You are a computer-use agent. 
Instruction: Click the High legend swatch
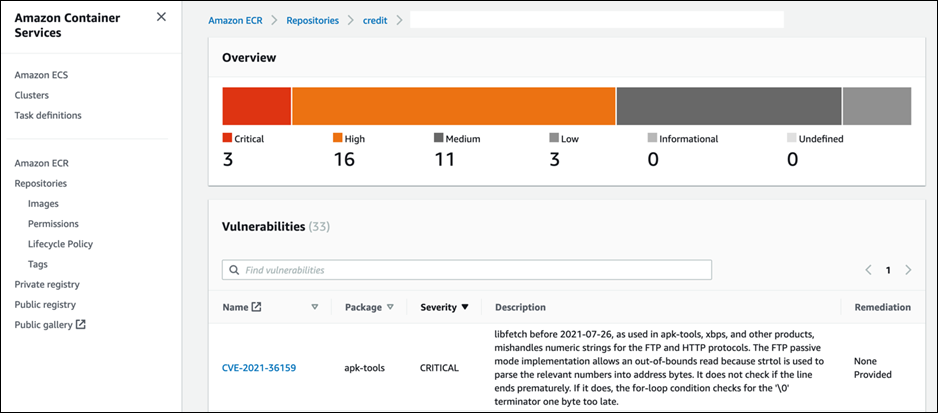337,138
